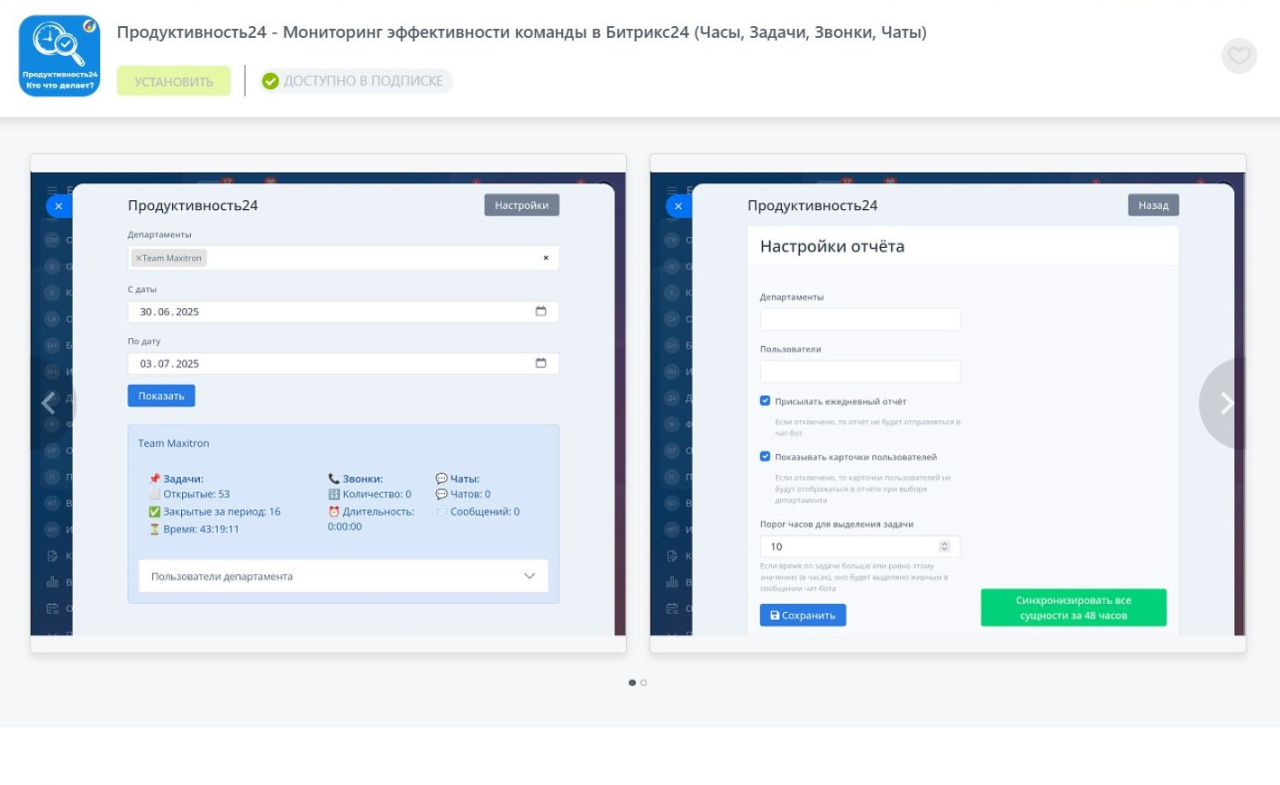1280x785 pixels.
Task: Open the first screenshot showing Team Maxitron report
Action: coord(328,403)
